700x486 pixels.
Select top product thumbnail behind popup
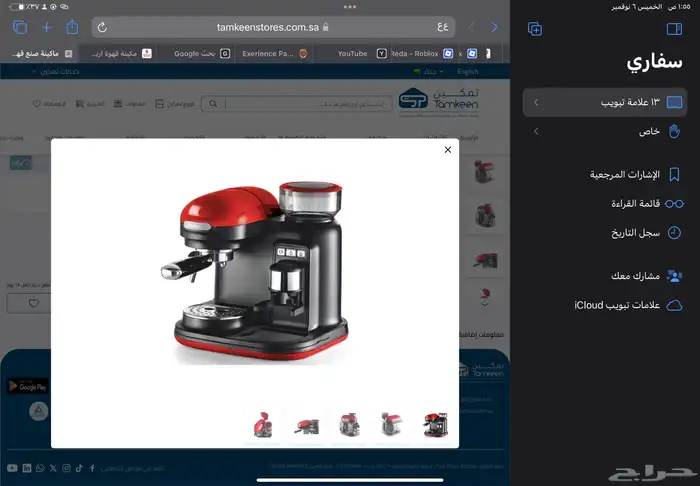pos(484,171)
